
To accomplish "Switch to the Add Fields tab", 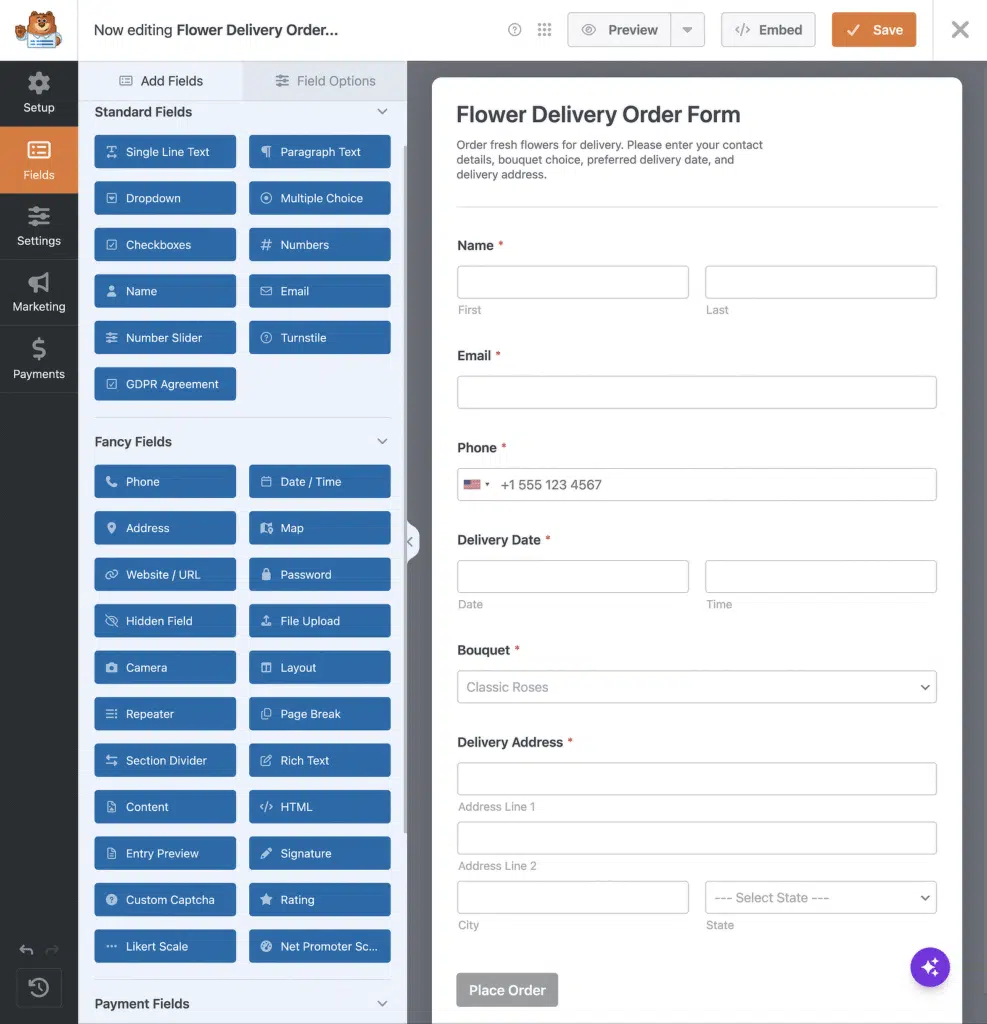I will [x=161, y=80].
